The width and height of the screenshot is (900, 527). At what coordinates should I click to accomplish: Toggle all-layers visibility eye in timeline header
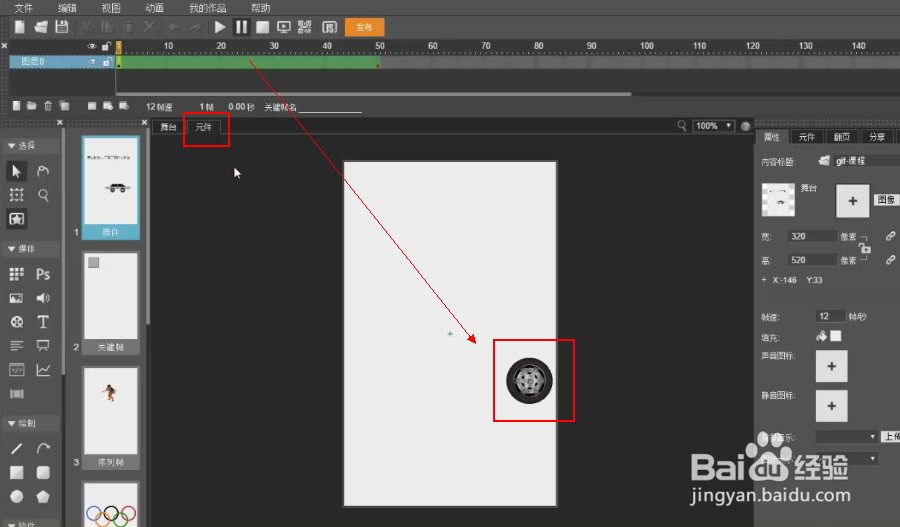(92, 46)
